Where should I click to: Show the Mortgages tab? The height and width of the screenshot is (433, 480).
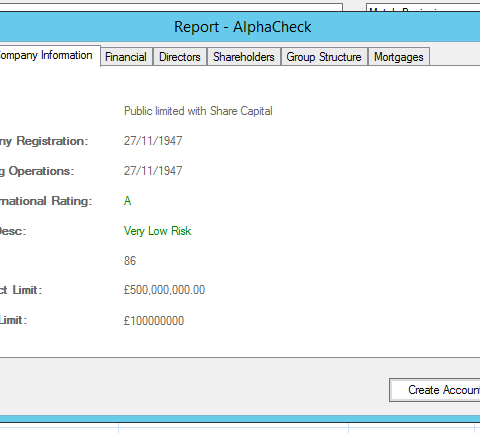[x=399, y=57]
